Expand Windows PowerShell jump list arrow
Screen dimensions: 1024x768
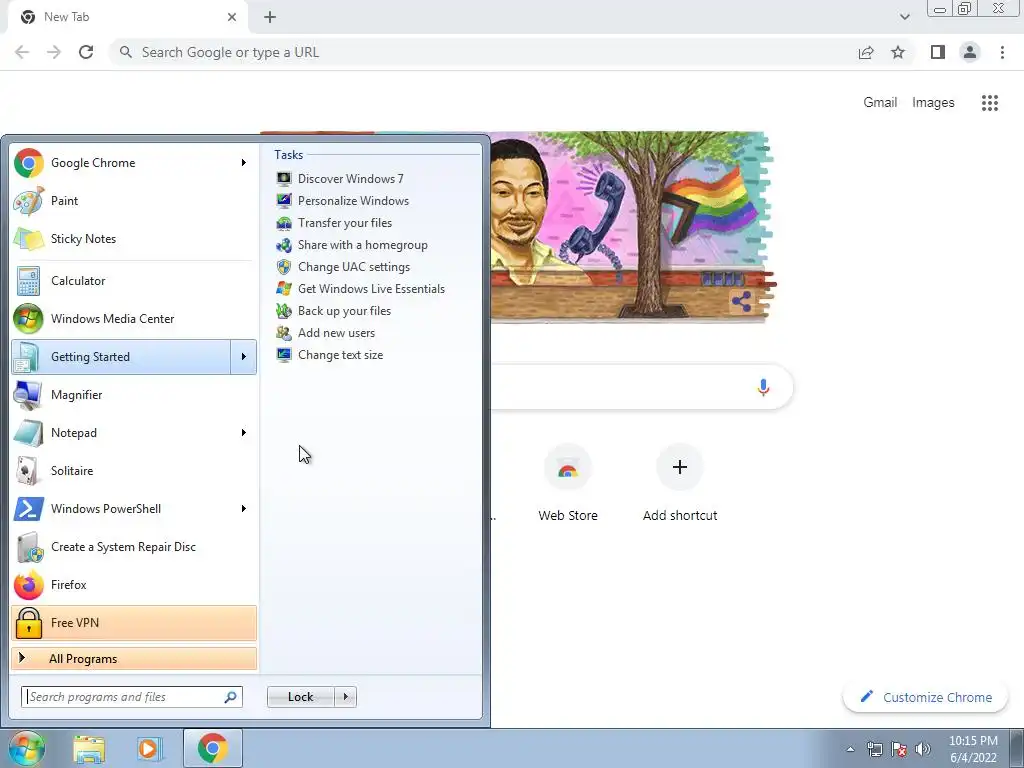click(244, 508)
